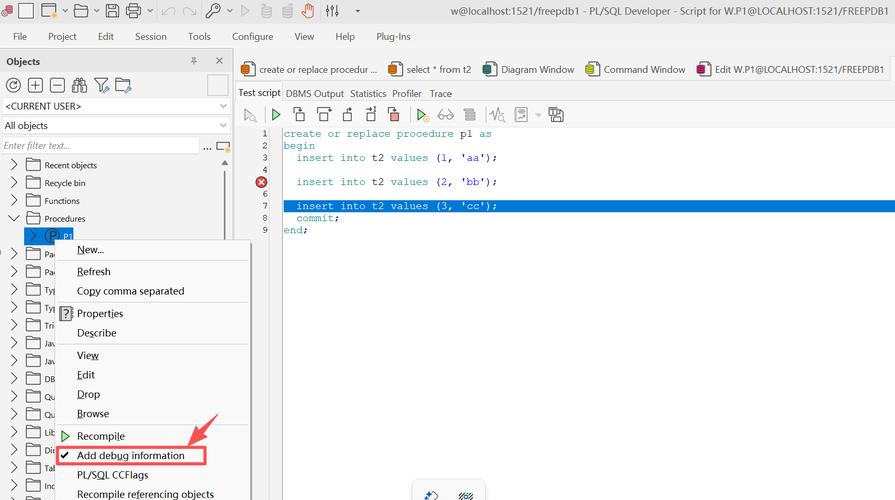Click the glasses watch icon in debug toolbar
This screenshot has height=500, width=895.
click(445, 115)
